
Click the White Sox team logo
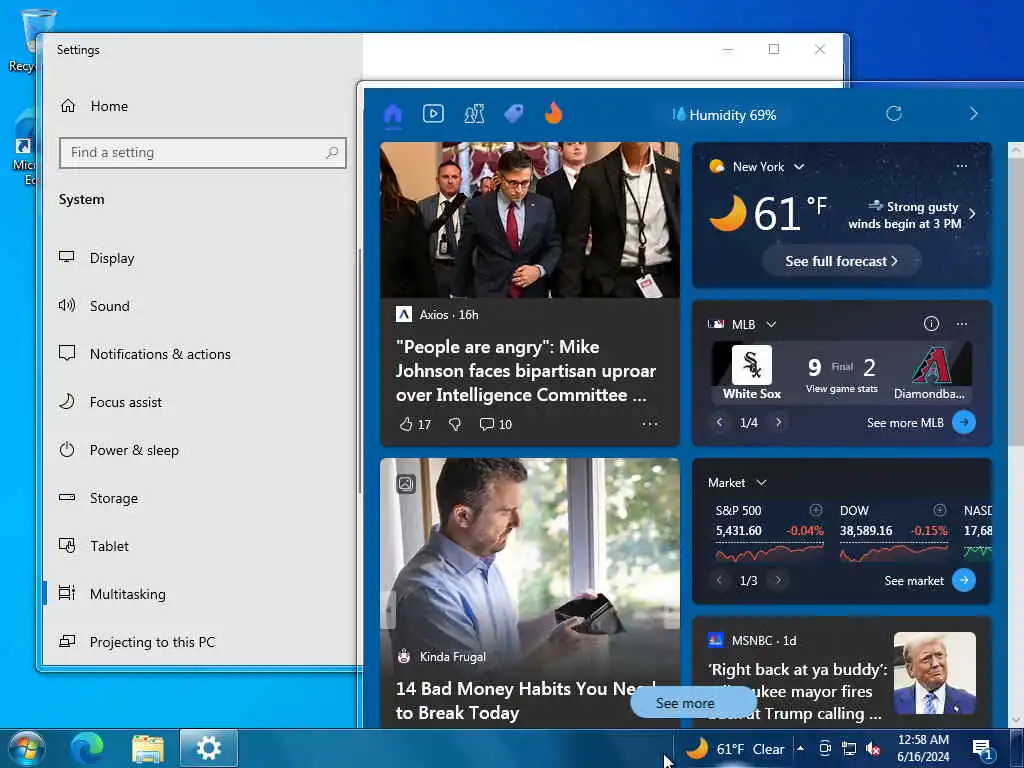(x=752, y=364)
